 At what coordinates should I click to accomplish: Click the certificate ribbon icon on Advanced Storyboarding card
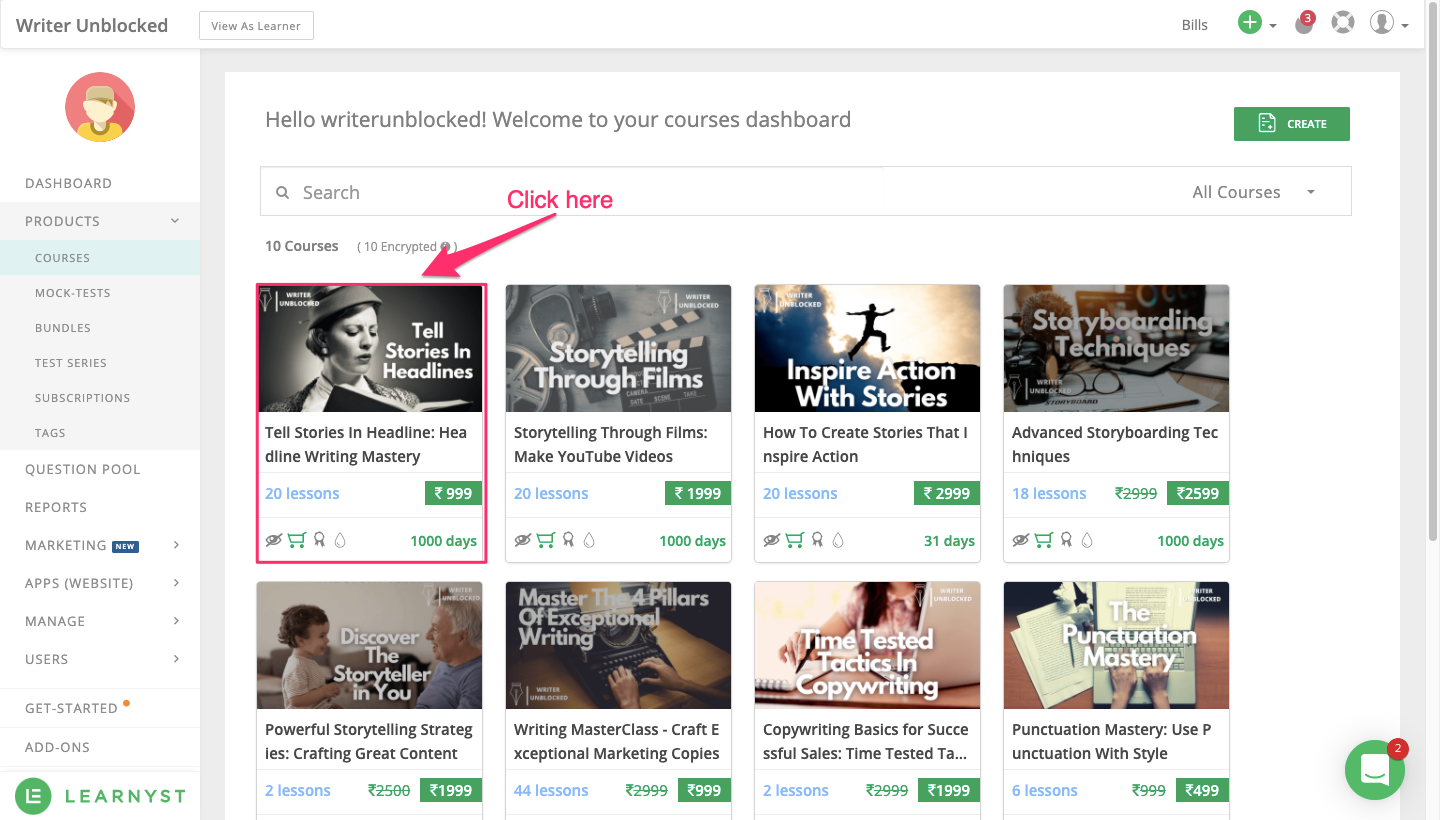click(1066, 540)
